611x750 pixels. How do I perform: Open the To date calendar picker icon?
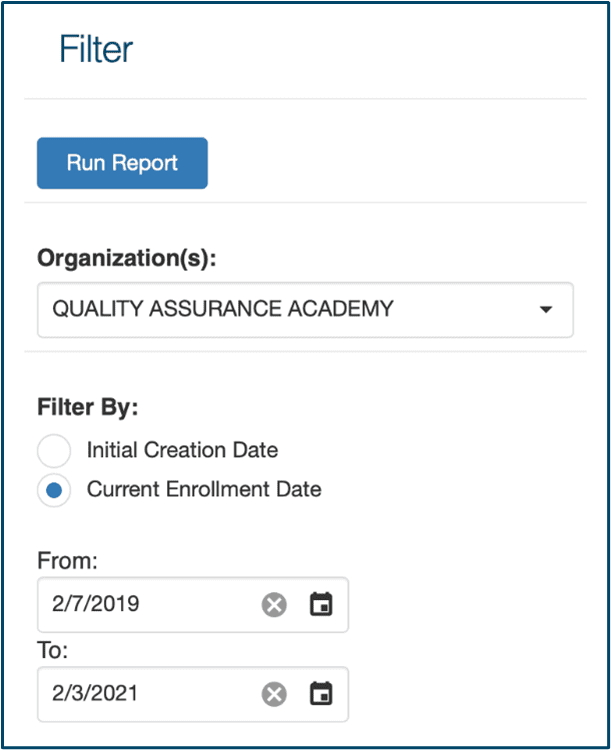[x=321, y=693]
